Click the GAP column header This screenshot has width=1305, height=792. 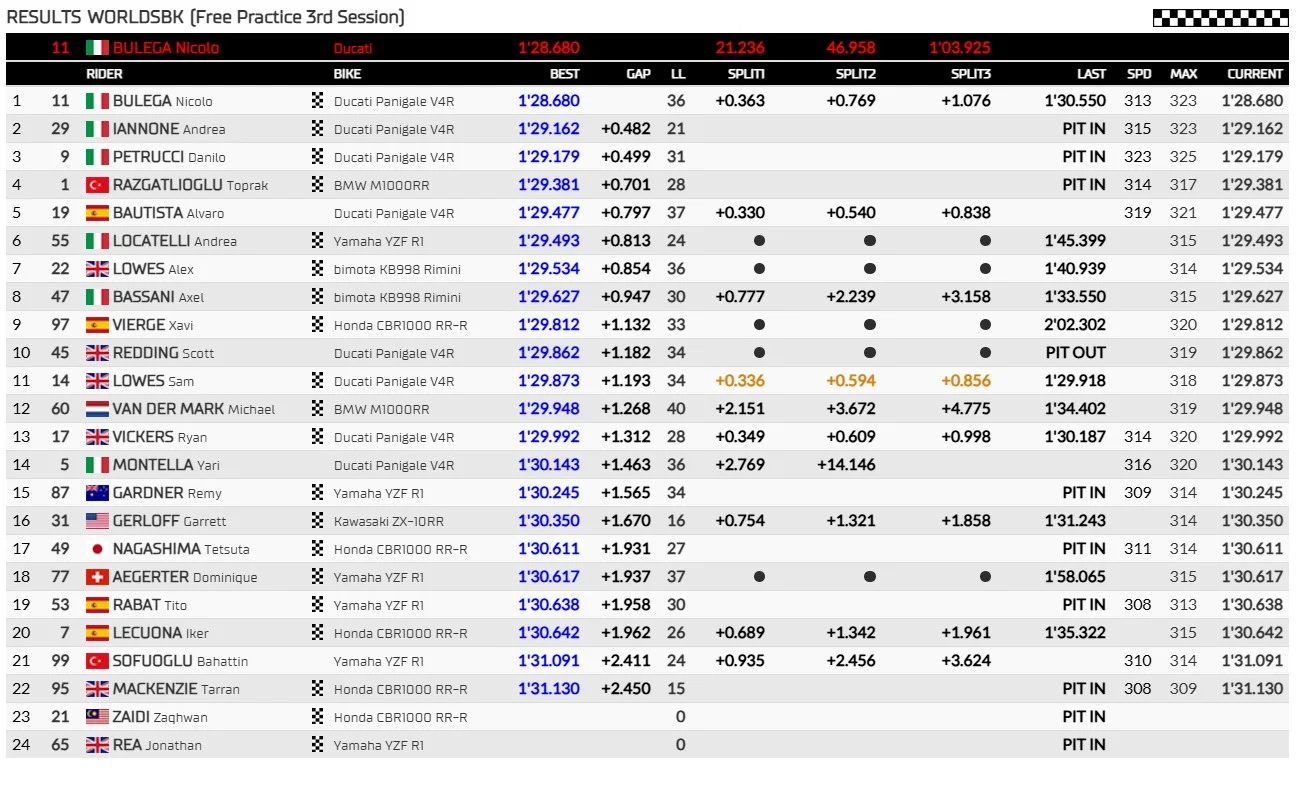[638, 74]
